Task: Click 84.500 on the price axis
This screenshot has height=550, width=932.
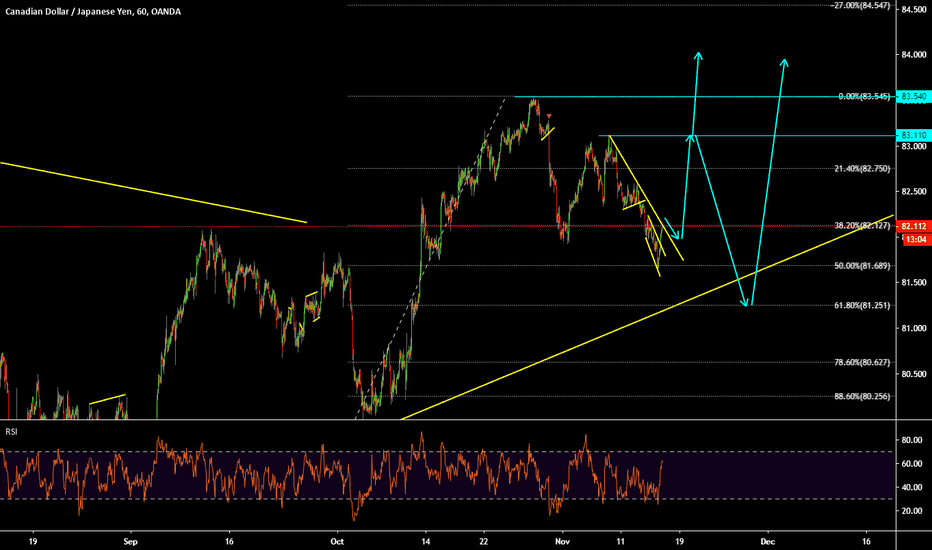Action: (914, 10)
